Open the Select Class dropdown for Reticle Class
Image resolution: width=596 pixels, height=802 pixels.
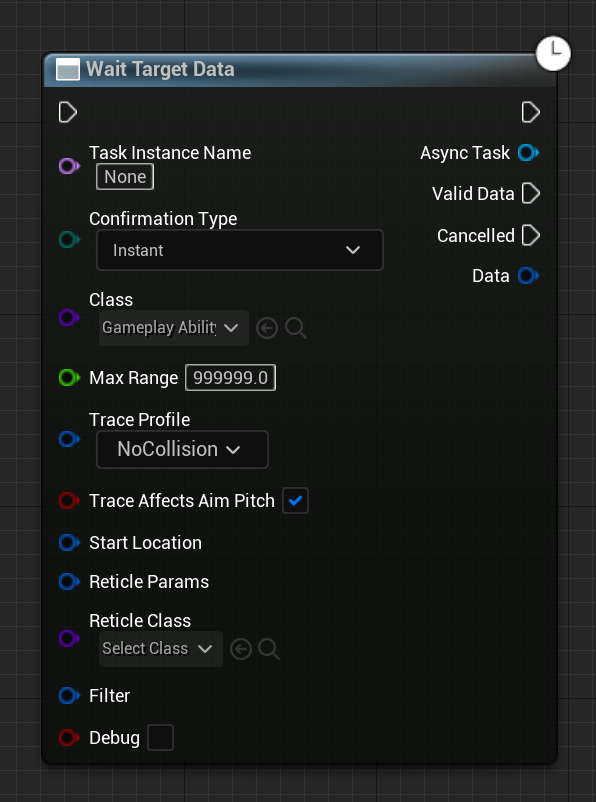(x=160, y=649)
